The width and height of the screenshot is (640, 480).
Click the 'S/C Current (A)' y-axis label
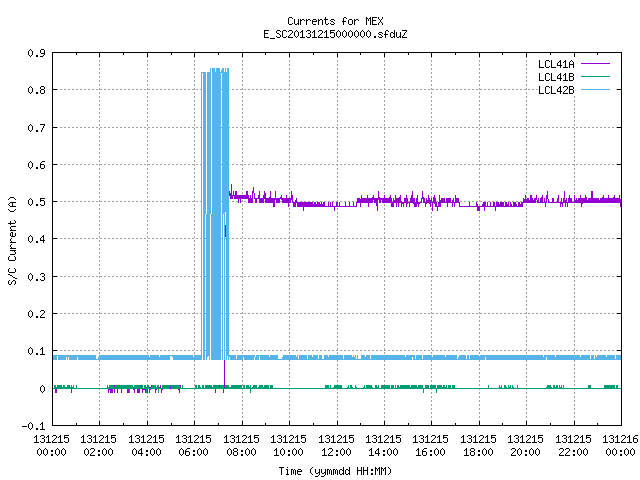pos(12,240)
